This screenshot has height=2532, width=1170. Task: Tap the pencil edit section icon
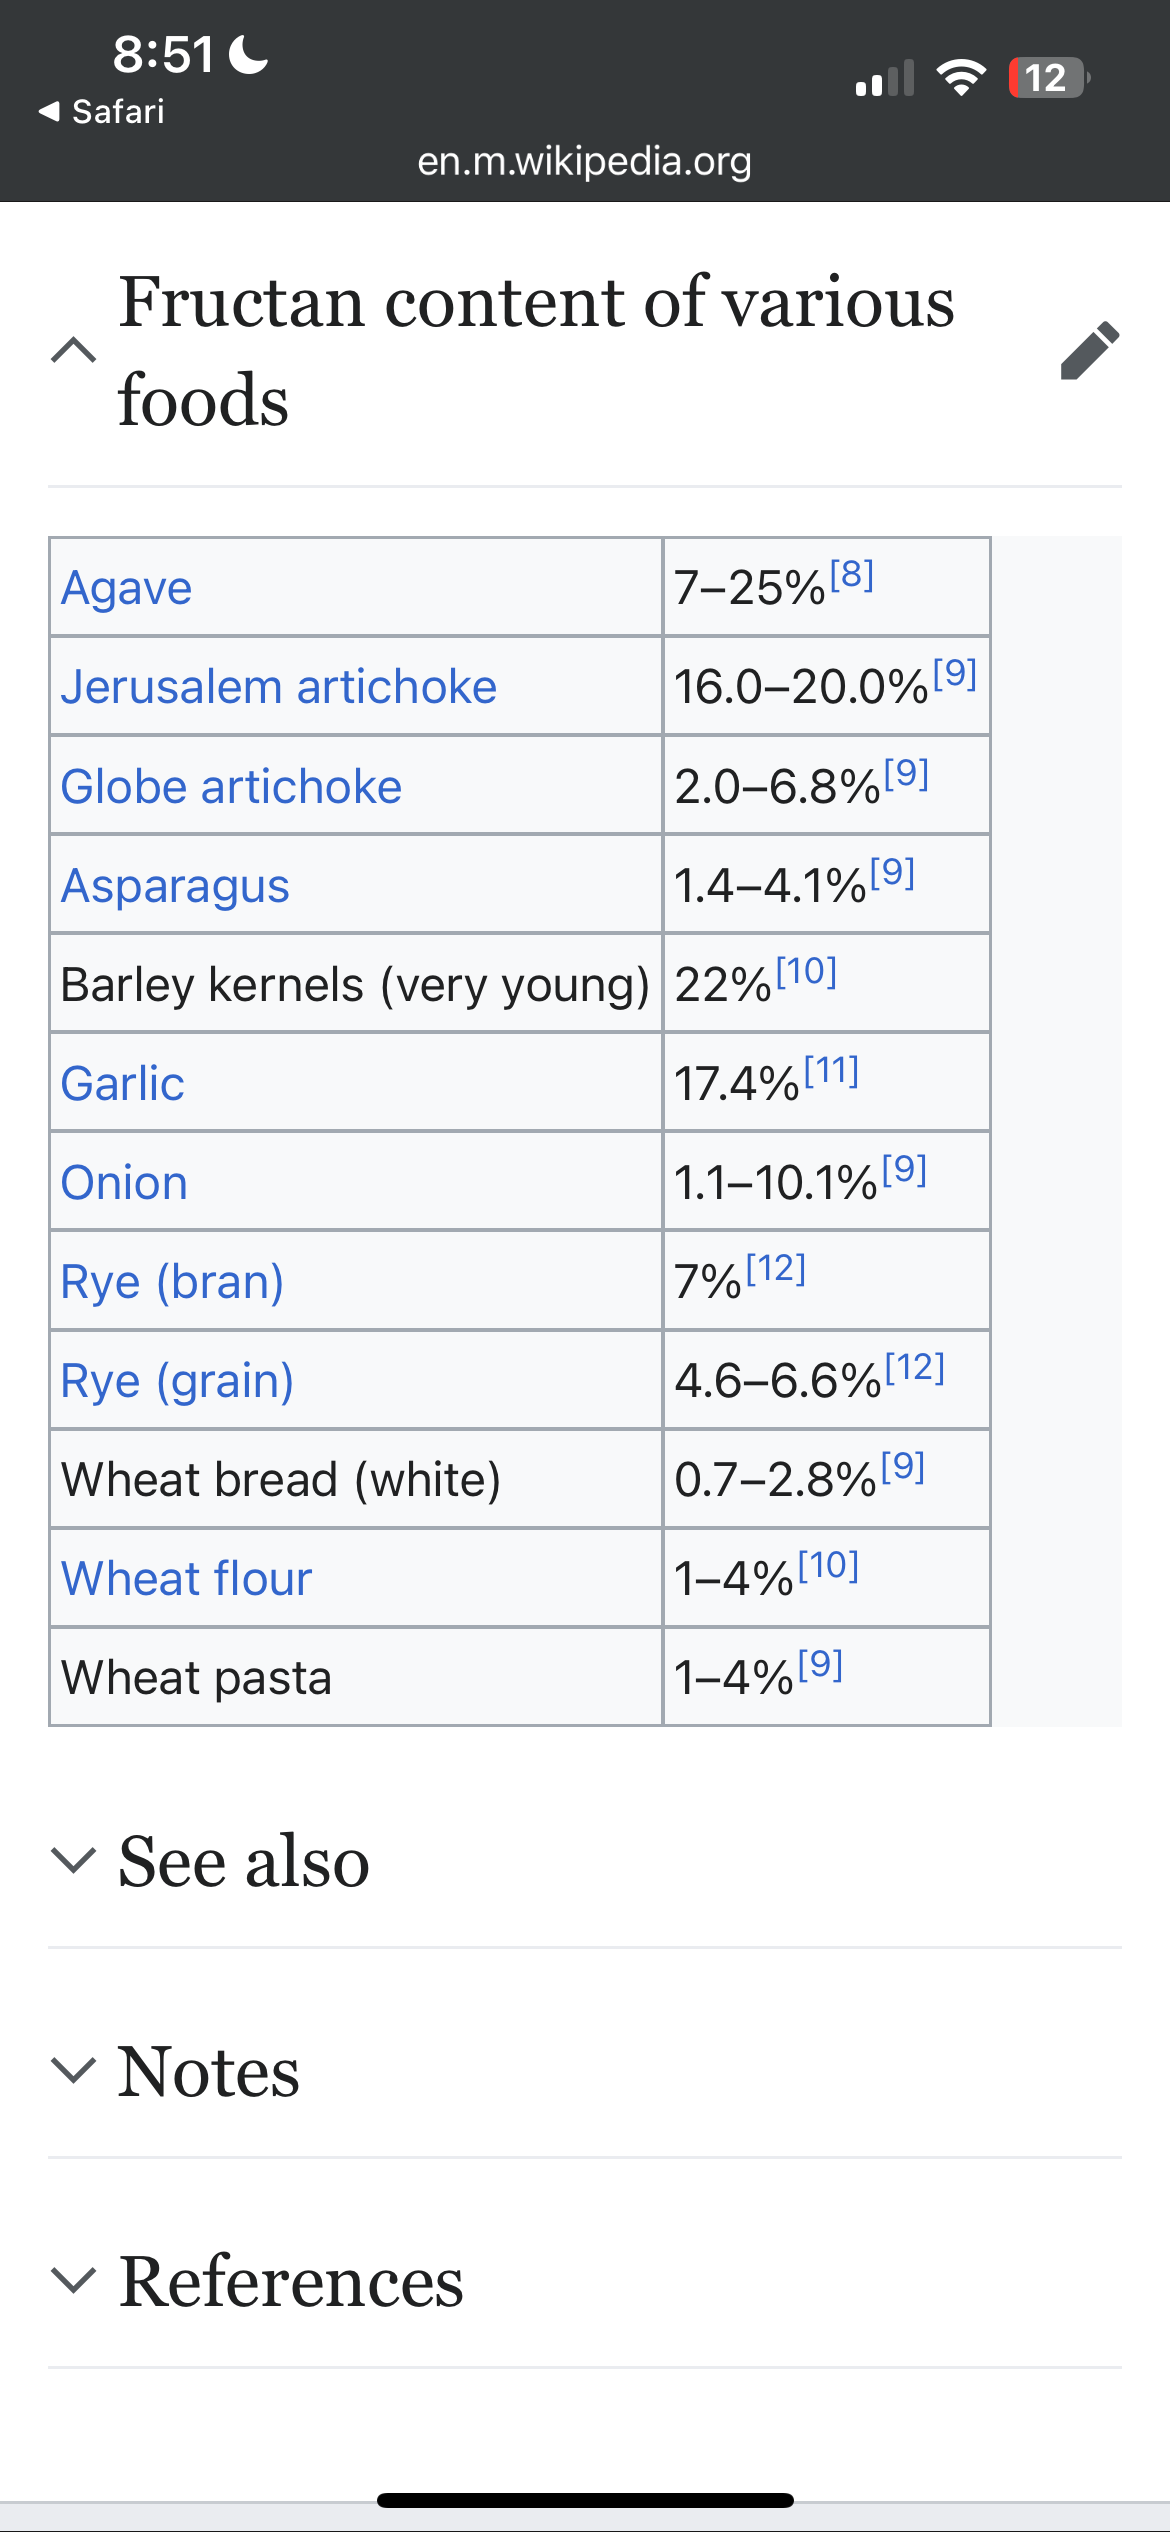click(x=1089, y=350)
